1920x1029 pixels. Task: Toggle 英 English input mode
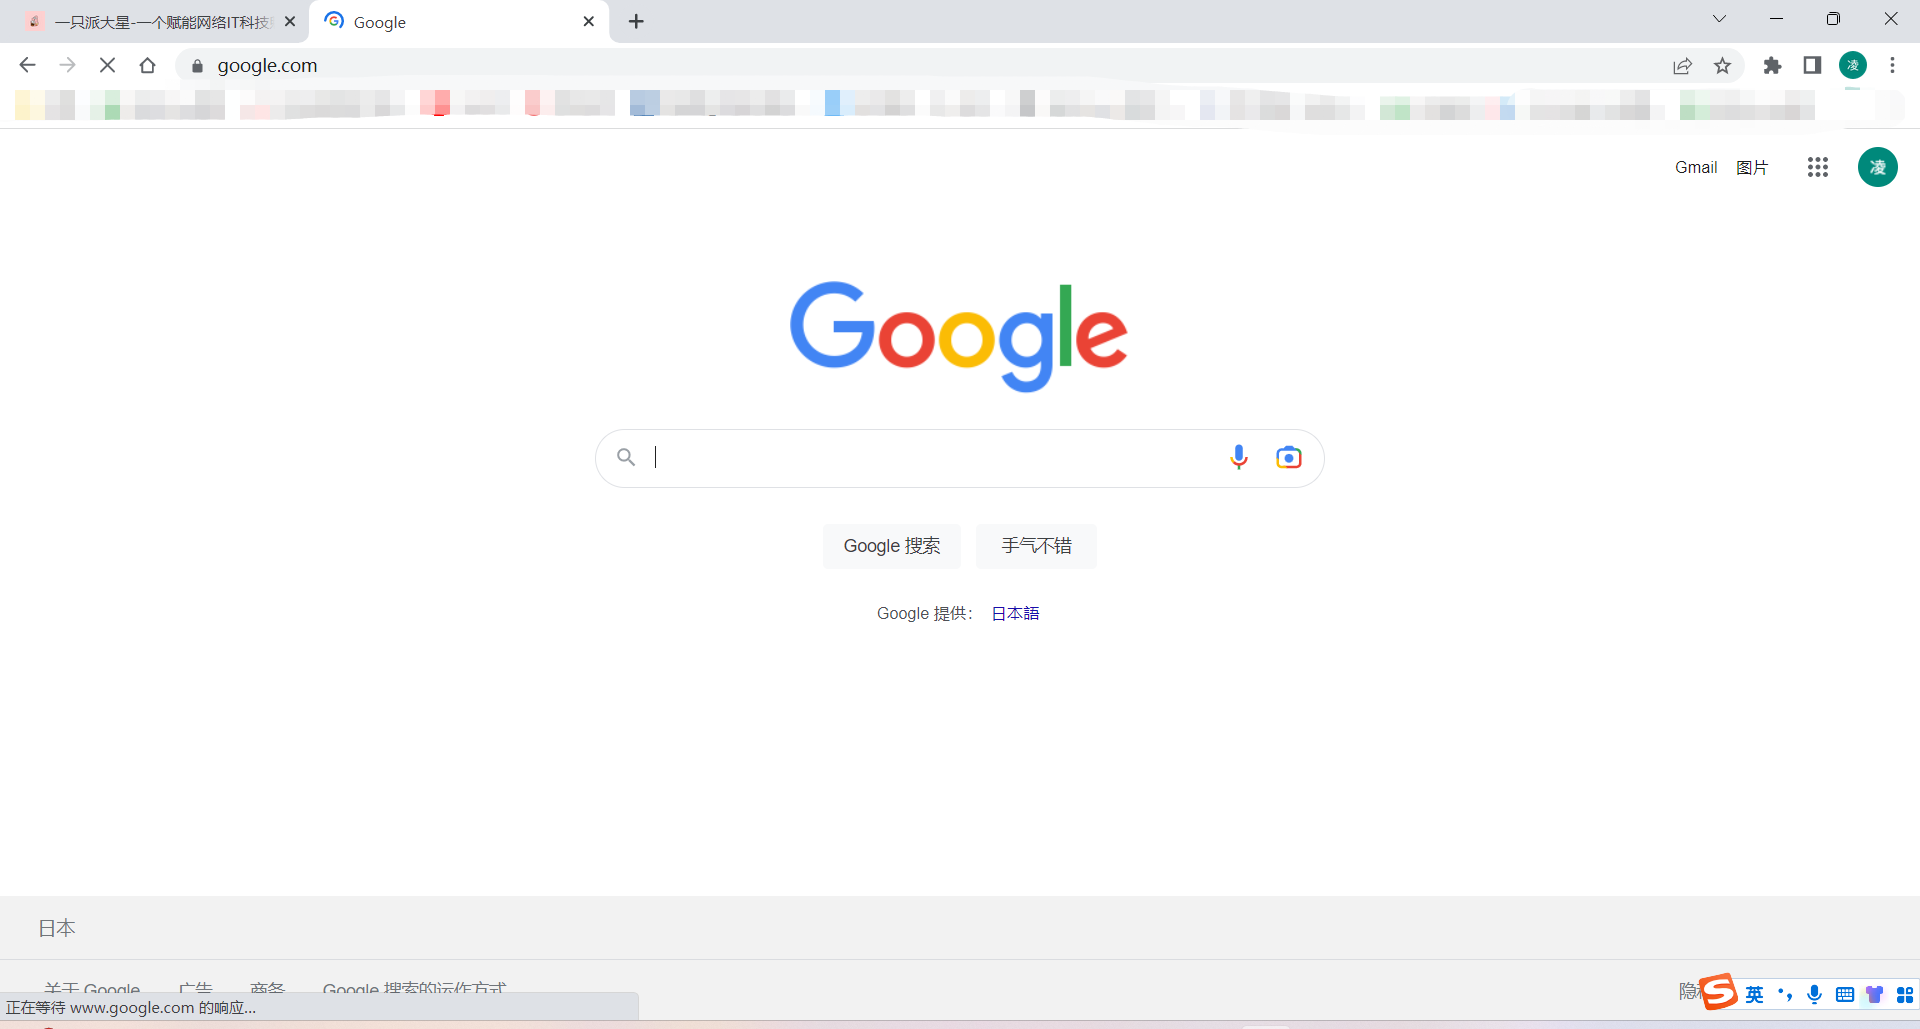pyautogui.click(x=1755, y=995)
